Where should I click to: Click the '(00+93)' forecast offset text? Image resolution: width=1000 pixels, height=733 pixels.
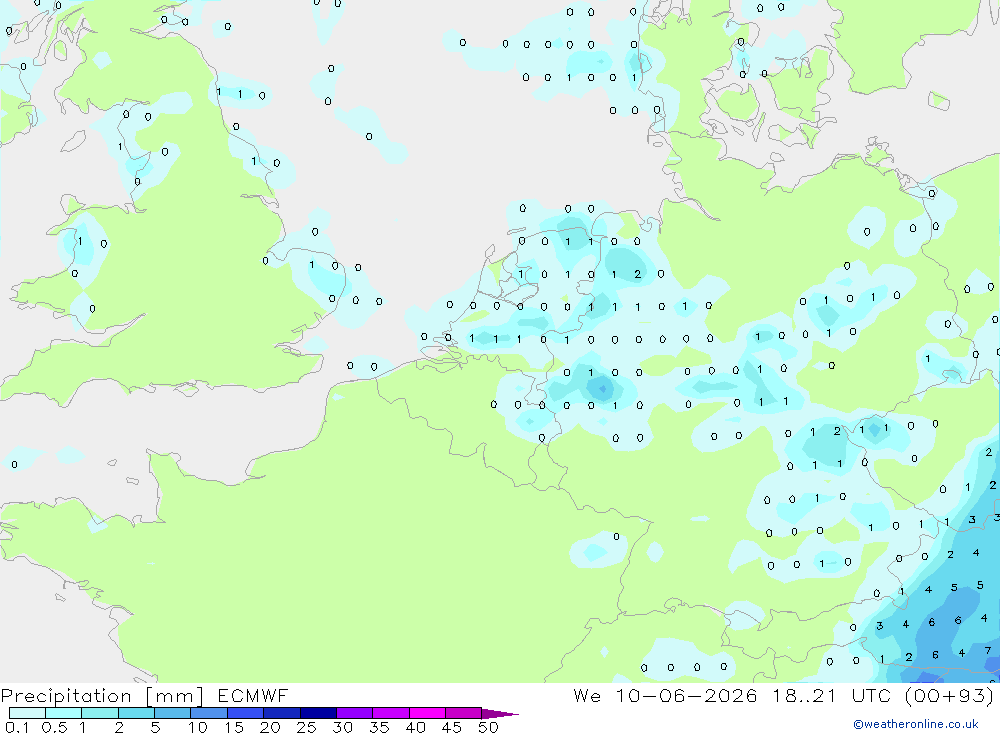[949, 695]
